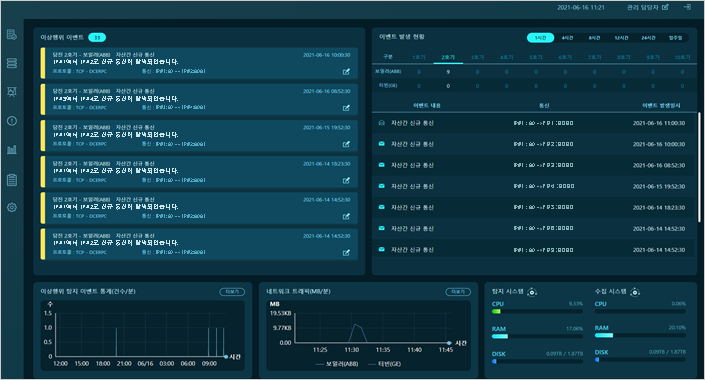
Task: Open the alert exclamation icon in sidebar
Action: pyautogui.click(x=12, y=121)
